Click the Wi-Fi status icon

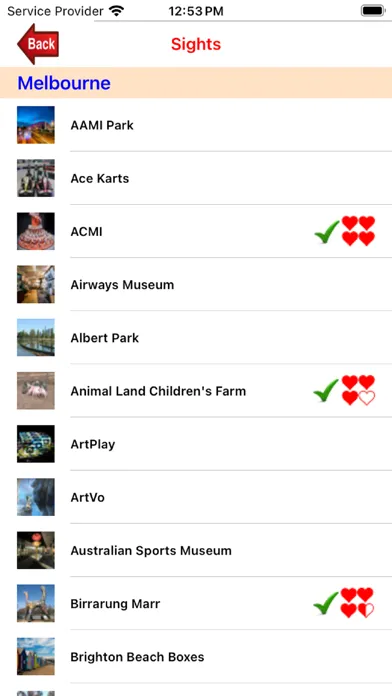pyautogui.click(x=116, y=11)
